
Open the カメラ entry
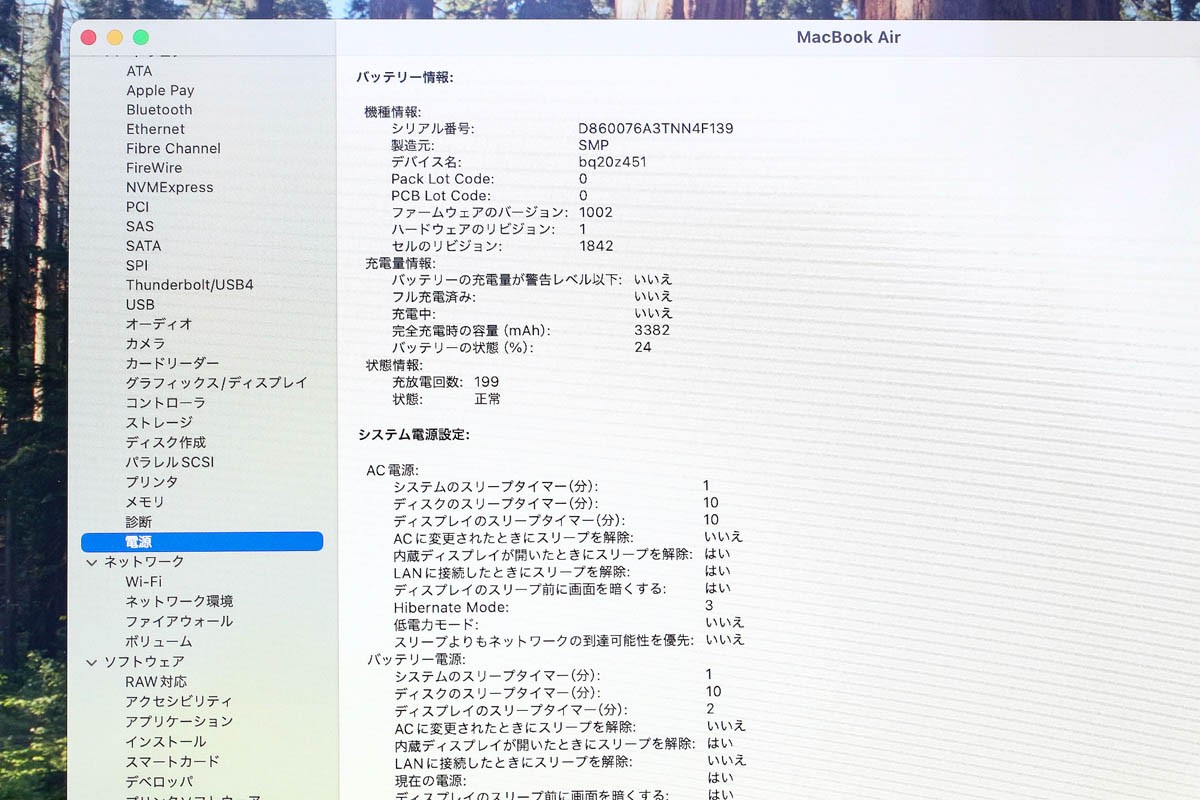click(x=145, y=343)
